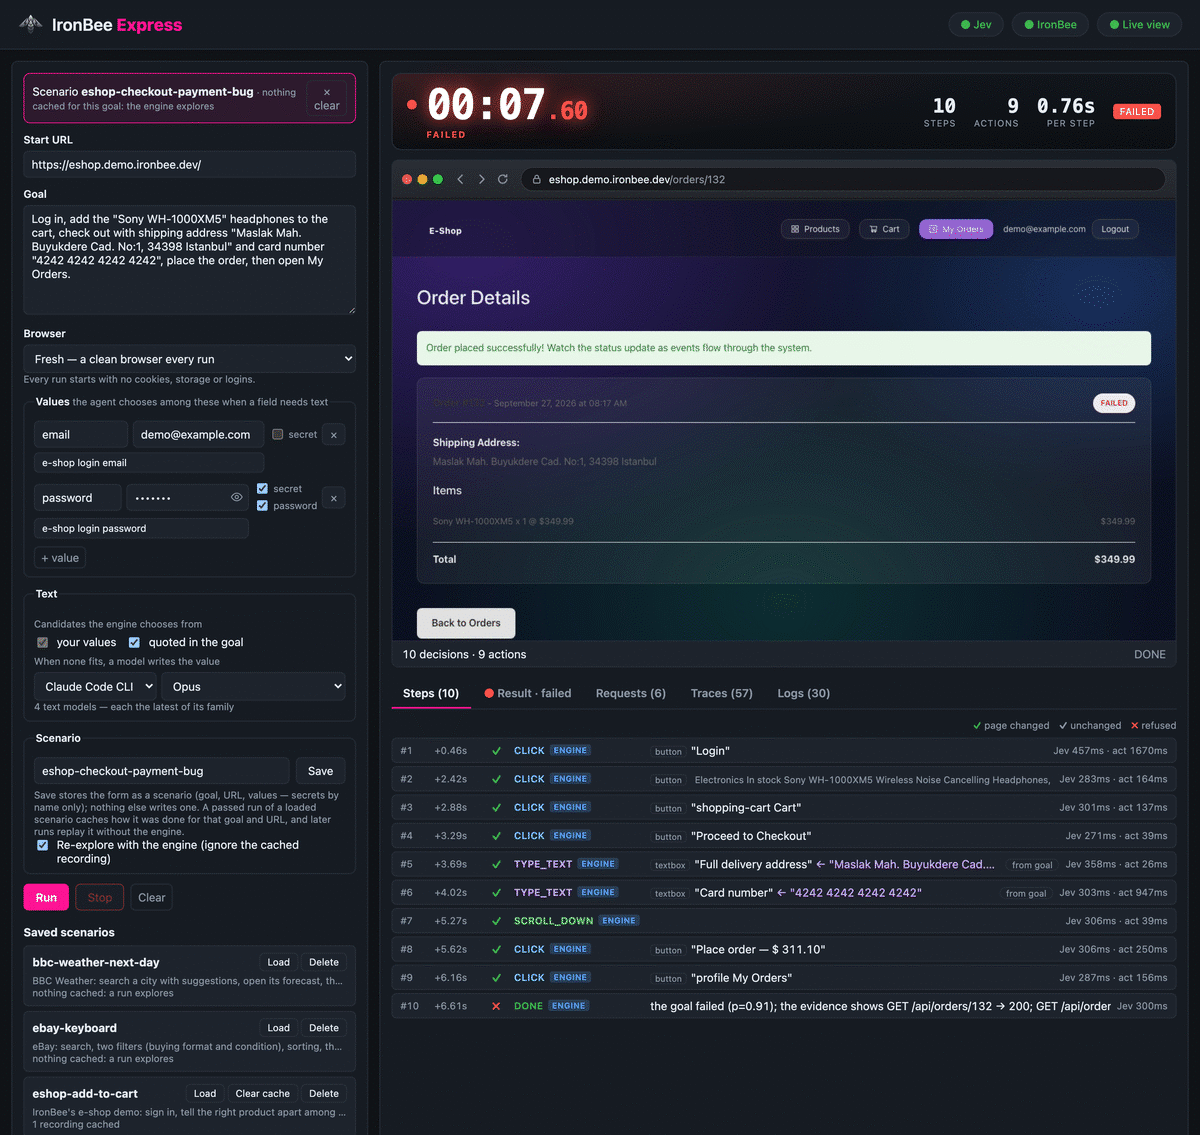The height and width of the screenshot is (1135, 1200).
Task: Click the red X on step #10
Action: [x=496, y=1006]
